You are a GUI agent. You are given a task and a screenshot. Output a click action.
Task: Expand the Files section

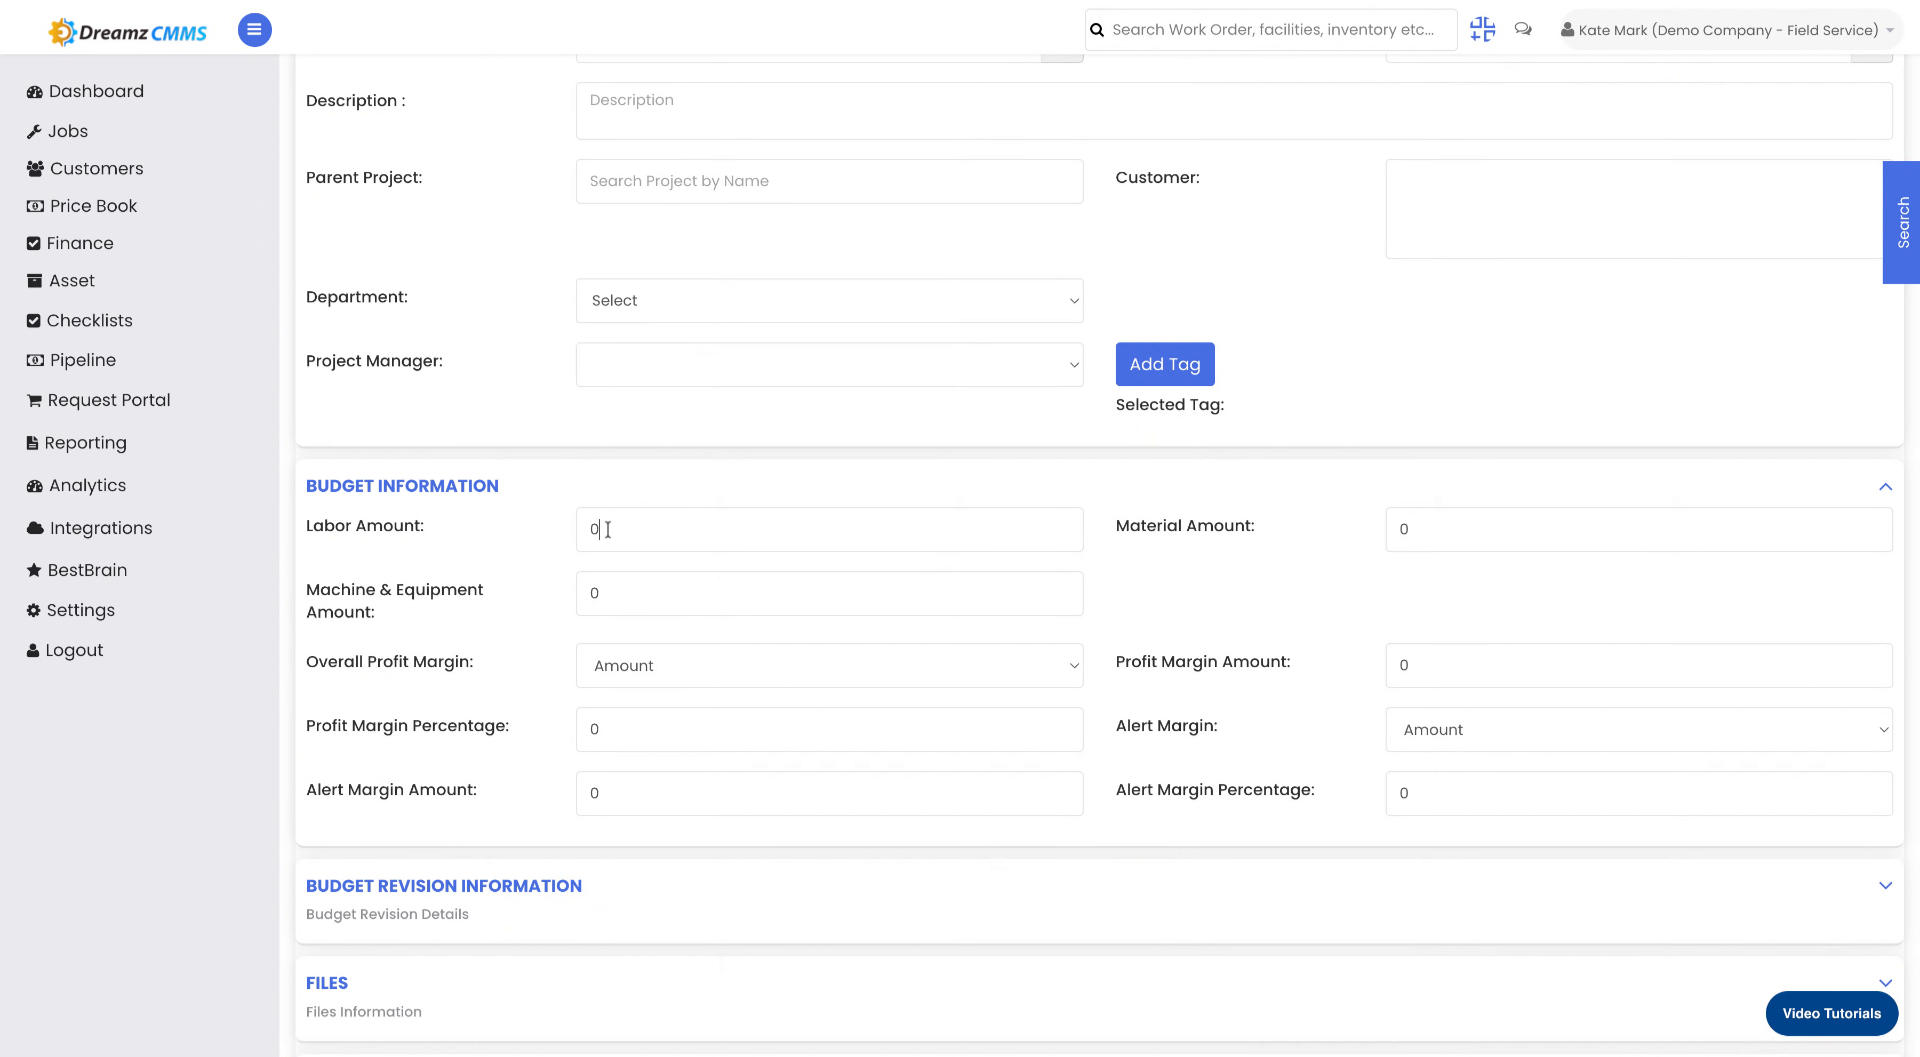[x=1885, y=983]
